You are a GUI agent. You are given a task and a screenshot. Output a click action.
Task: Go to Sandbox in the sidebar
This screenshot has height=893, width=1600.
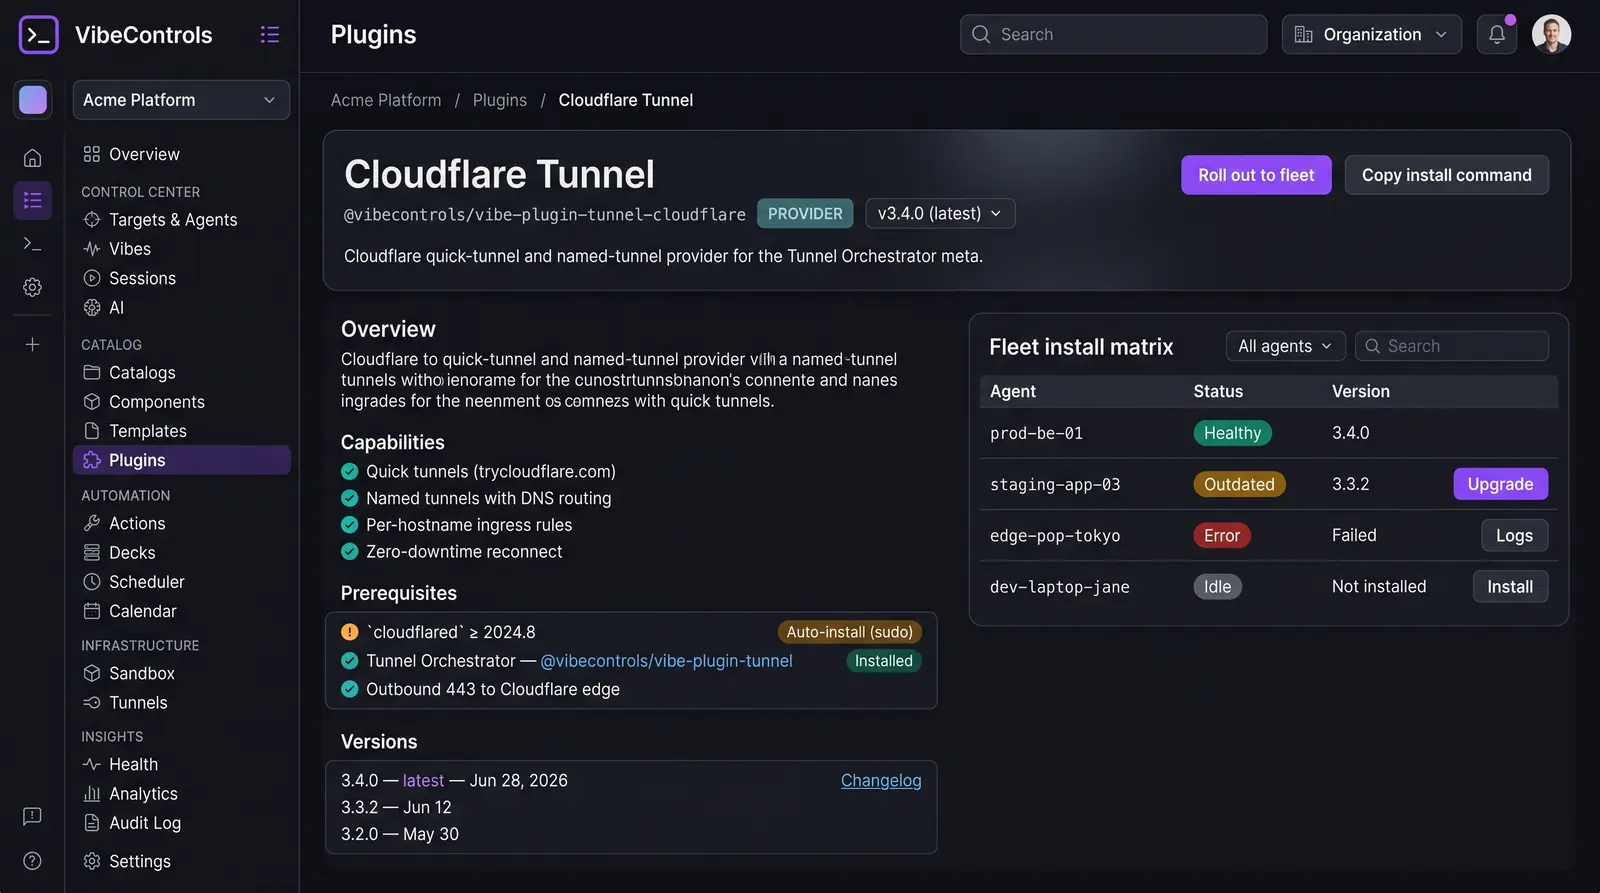tap(141, 674)
